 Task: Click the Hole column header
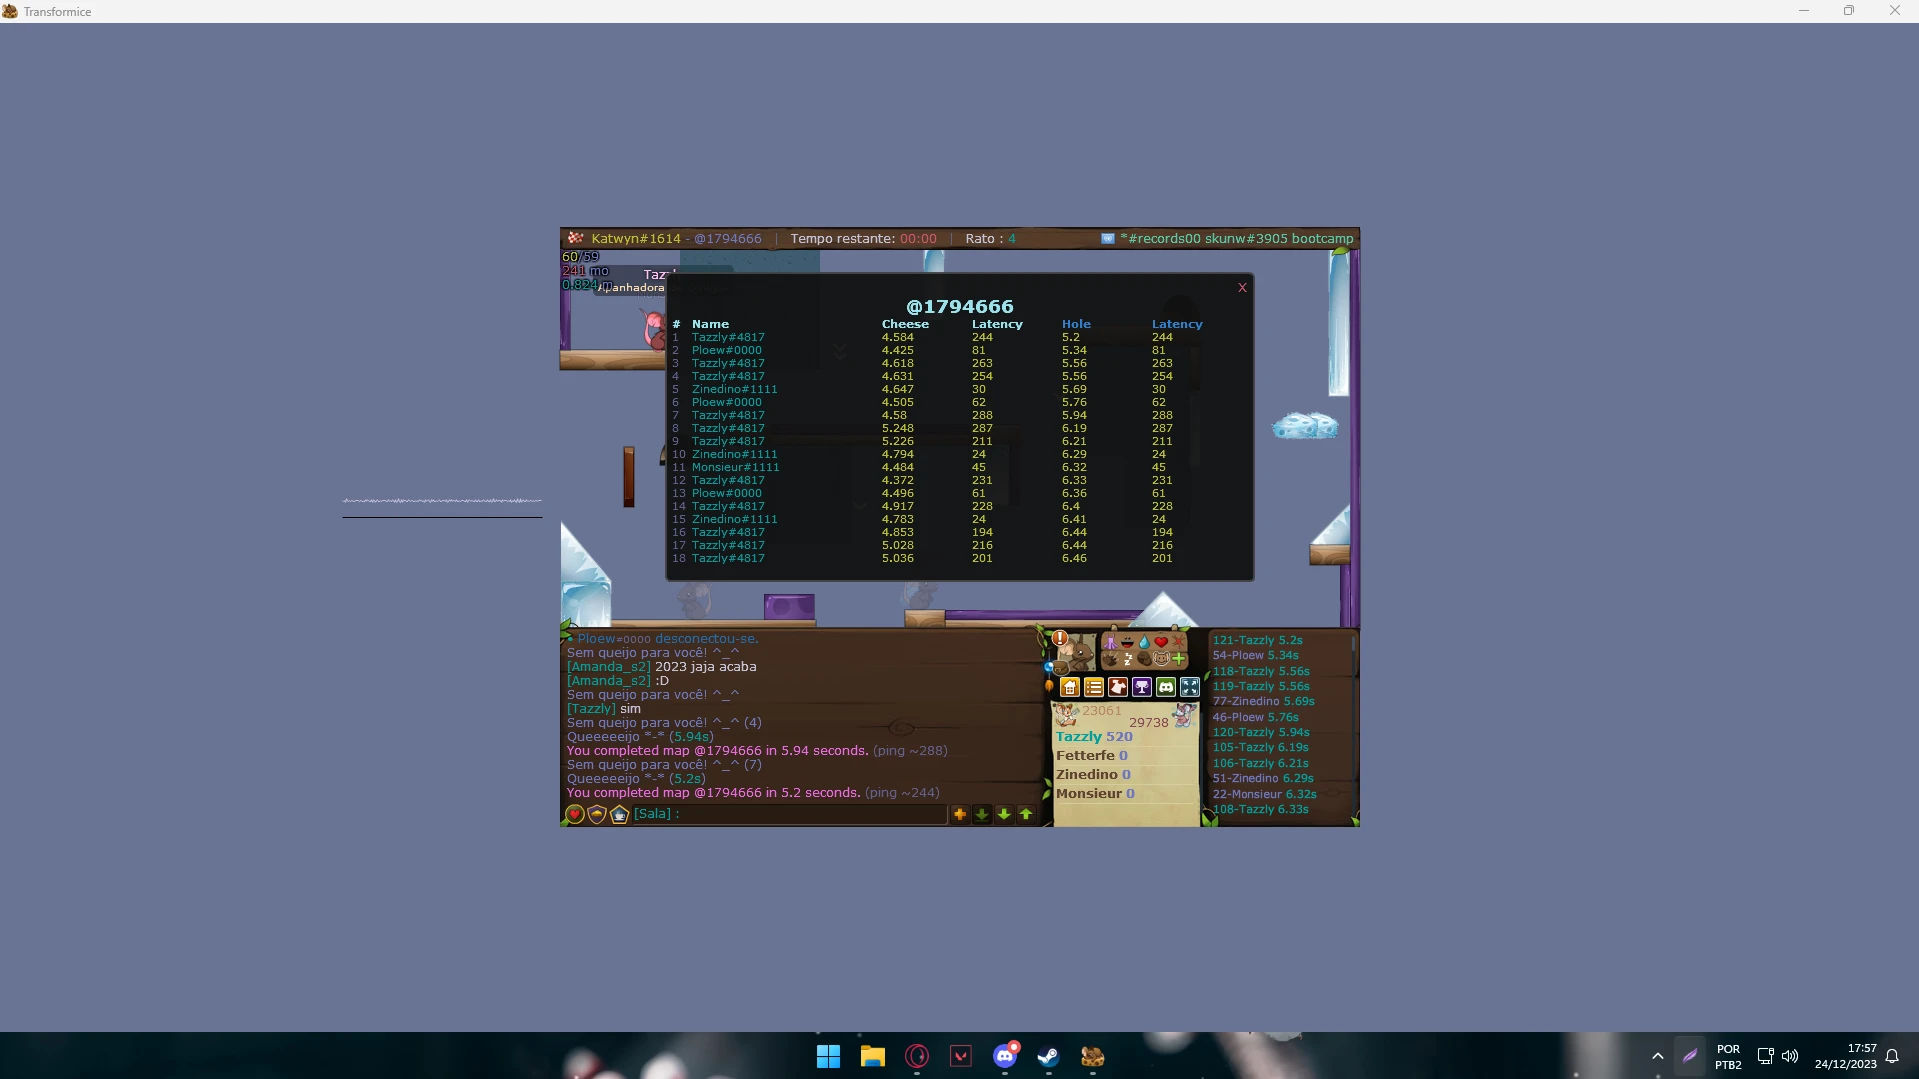(1076, 324)
